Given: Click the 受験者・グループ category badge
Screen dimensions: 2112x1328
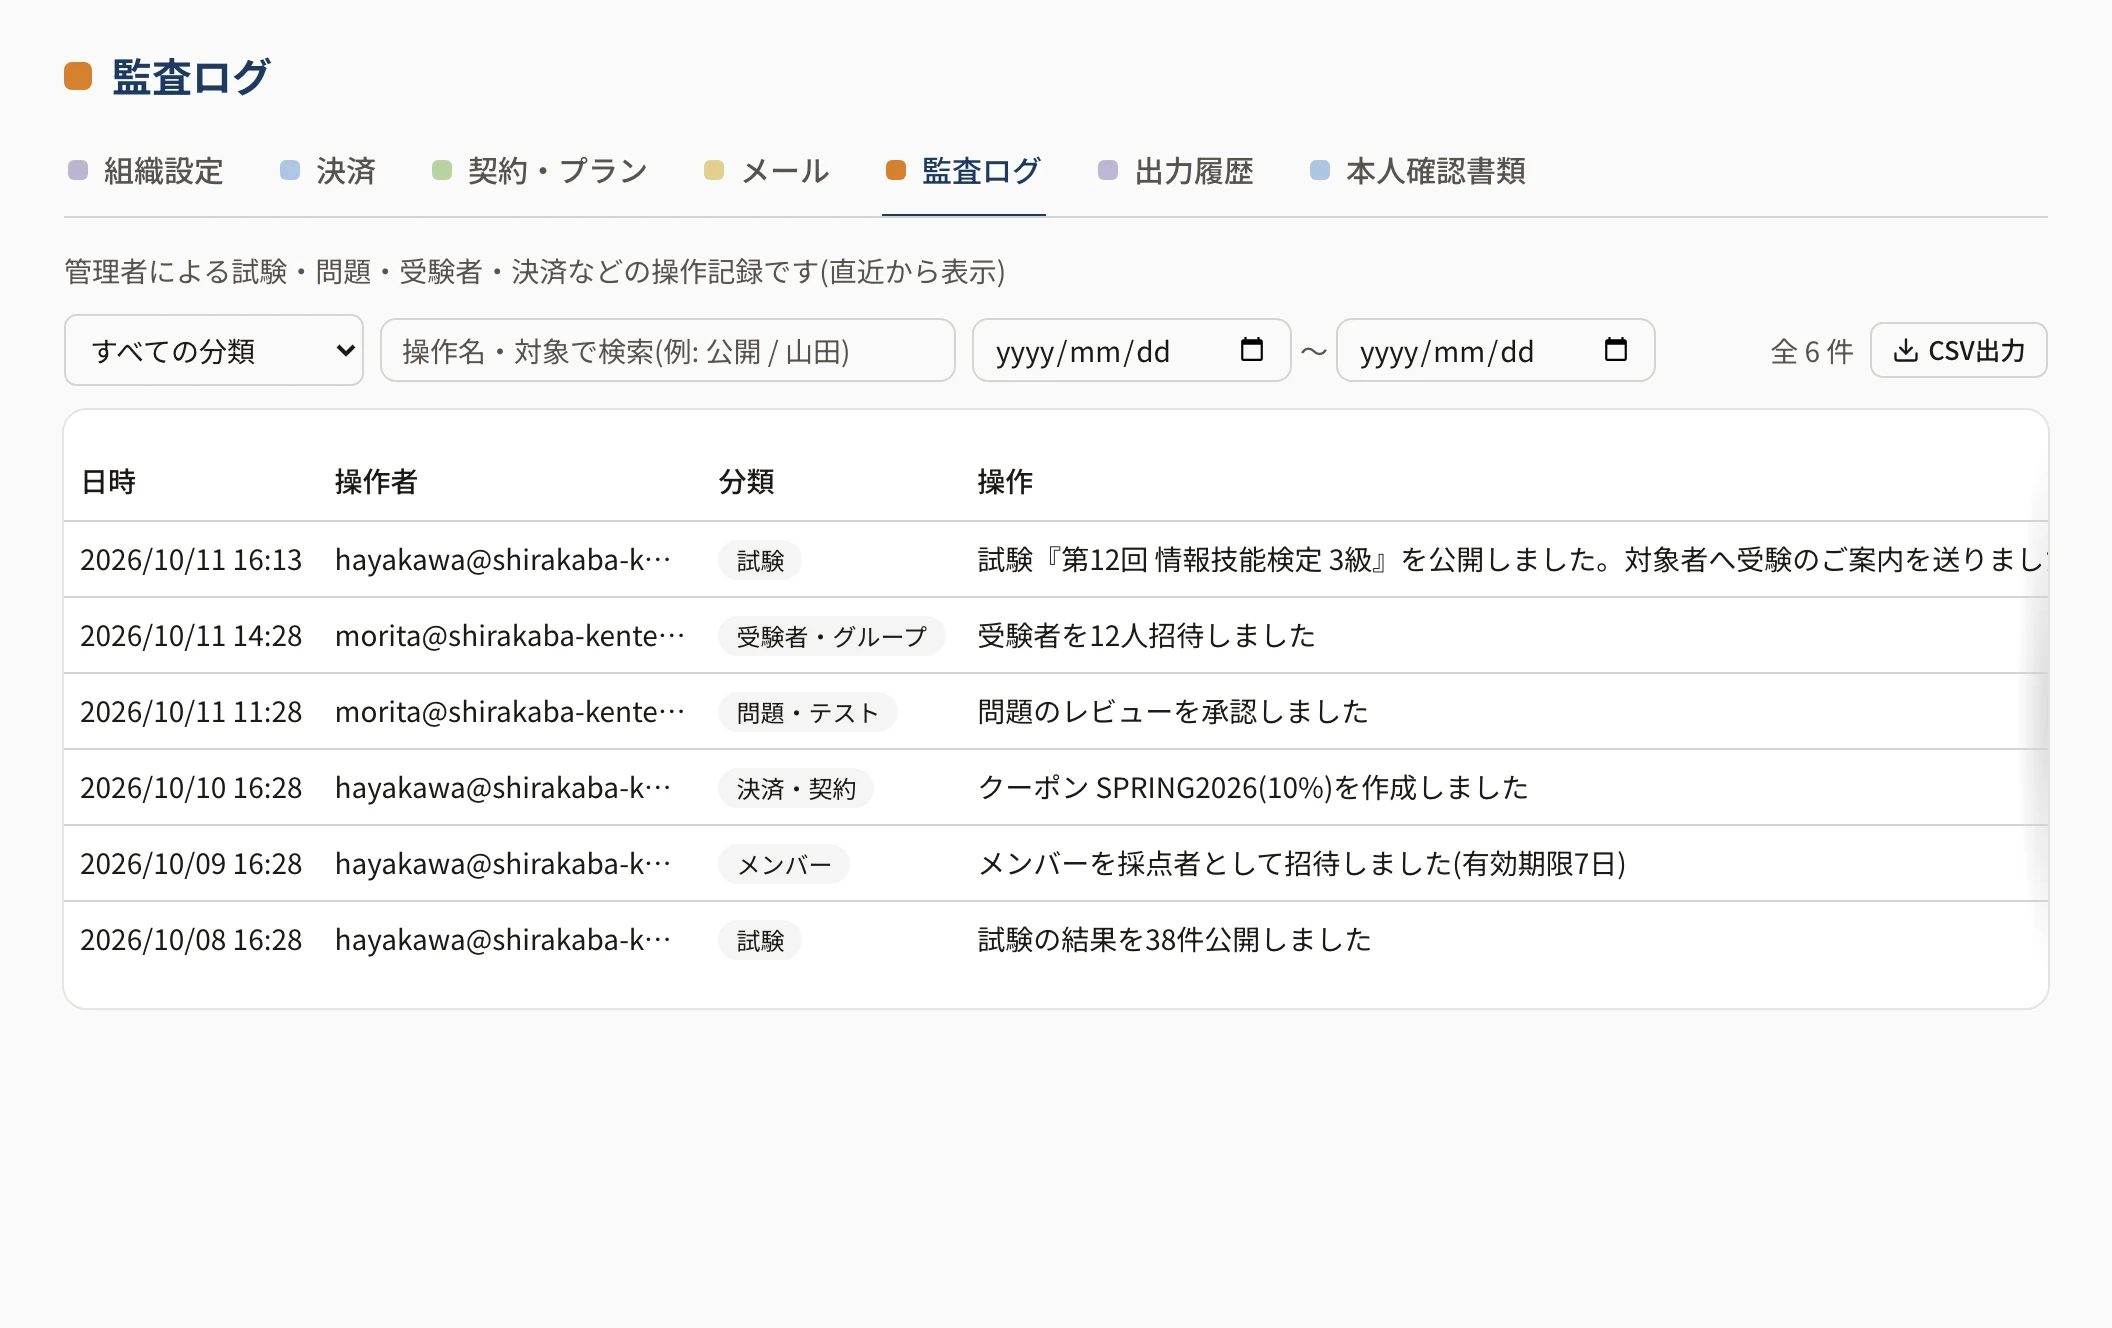Looking at the screenshot, I should click(x=832, y=636).
